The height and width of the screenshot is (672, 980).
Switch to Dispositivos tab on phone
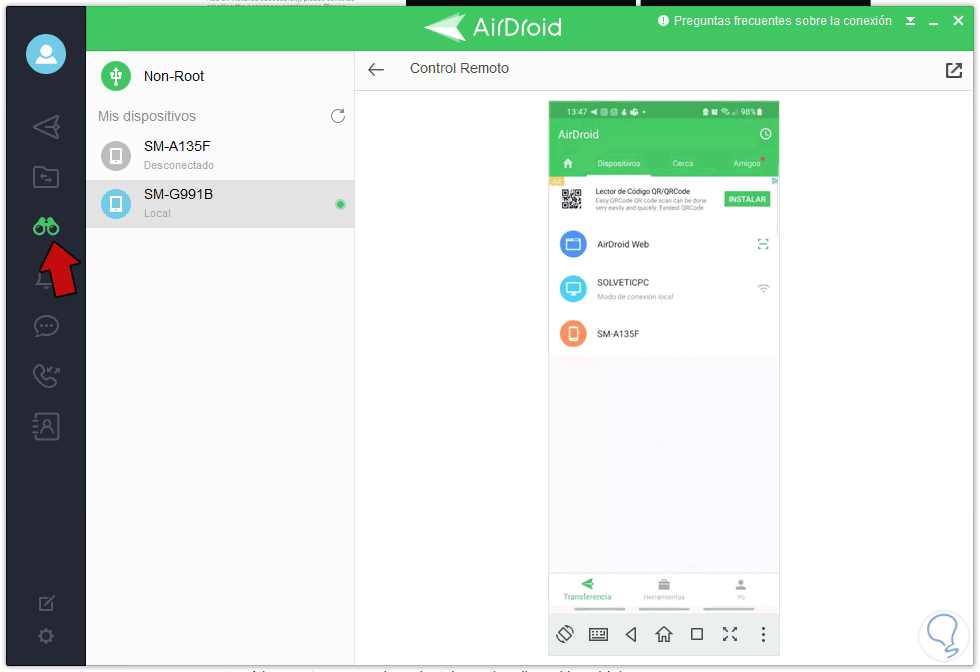pos(618,164)
